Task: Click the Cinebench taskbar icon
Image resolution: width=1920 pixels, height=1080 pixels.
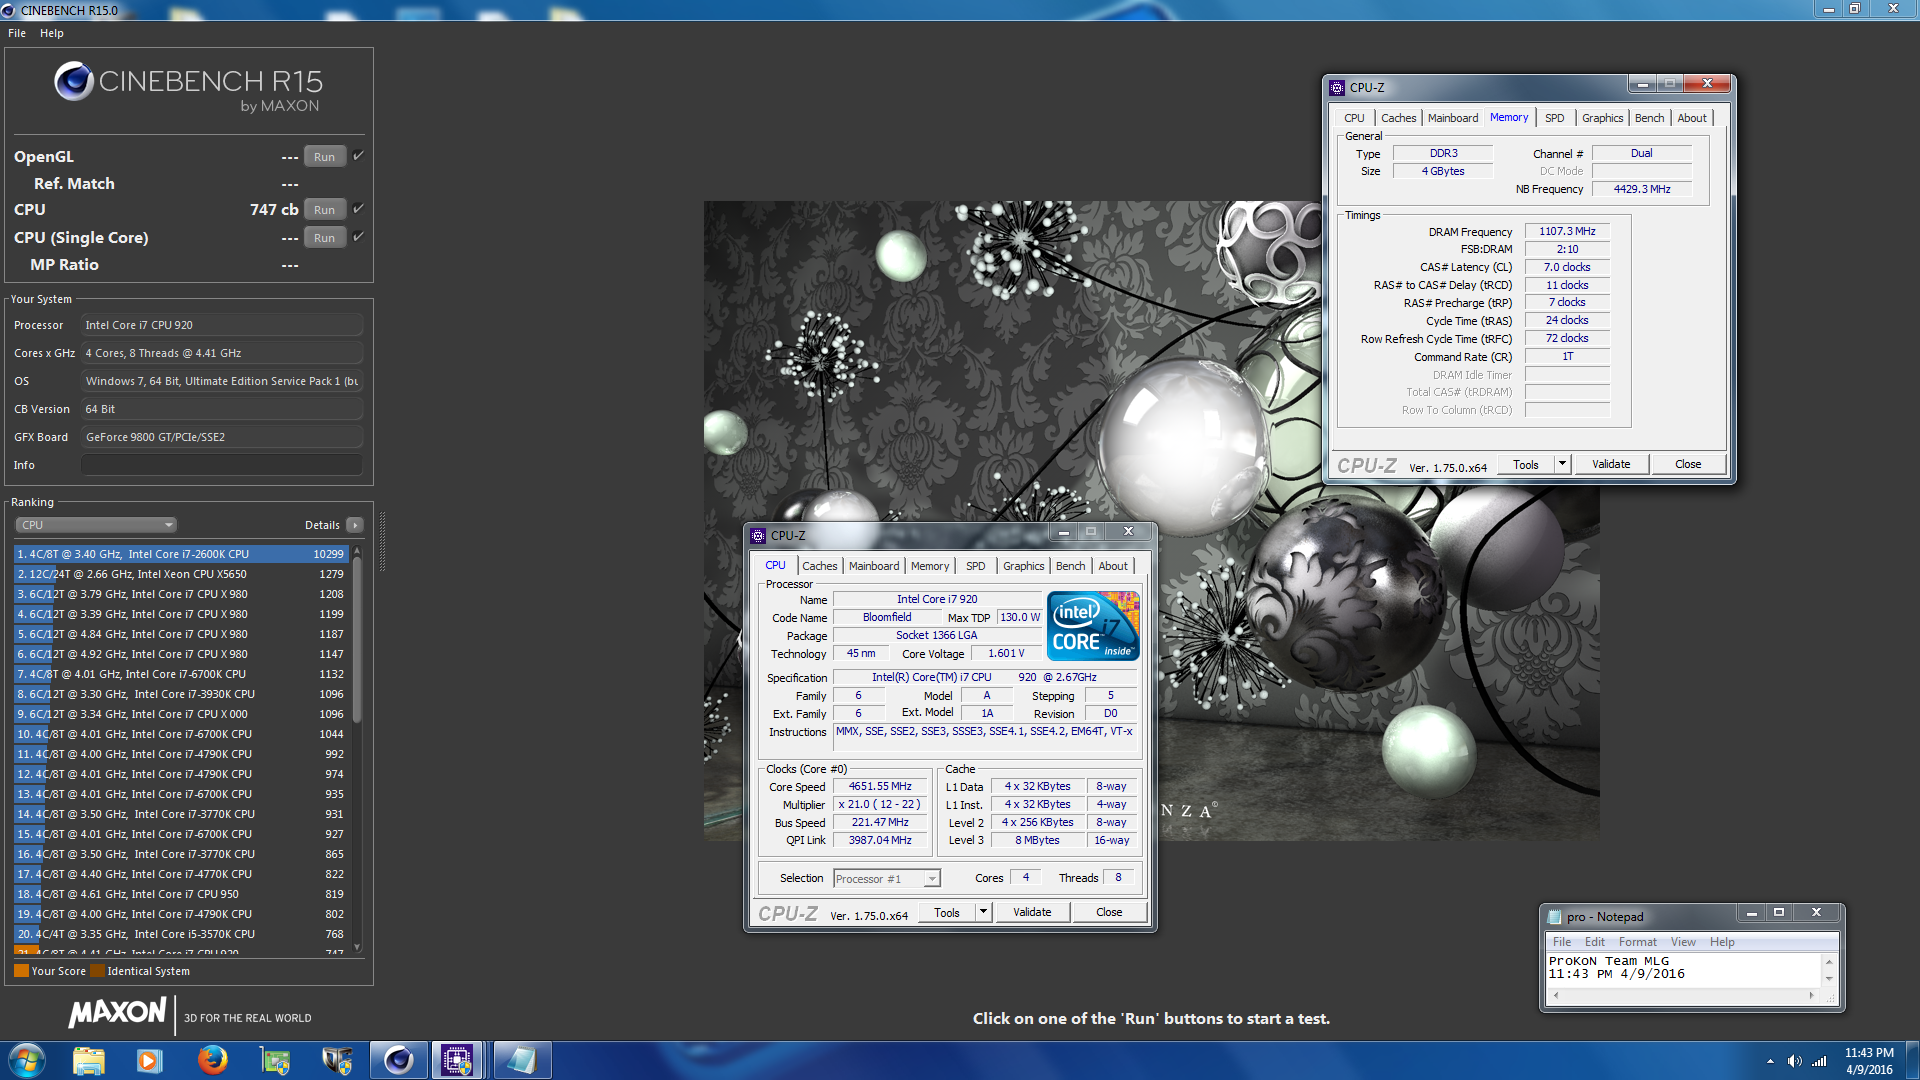Action: coord(398,1060)
